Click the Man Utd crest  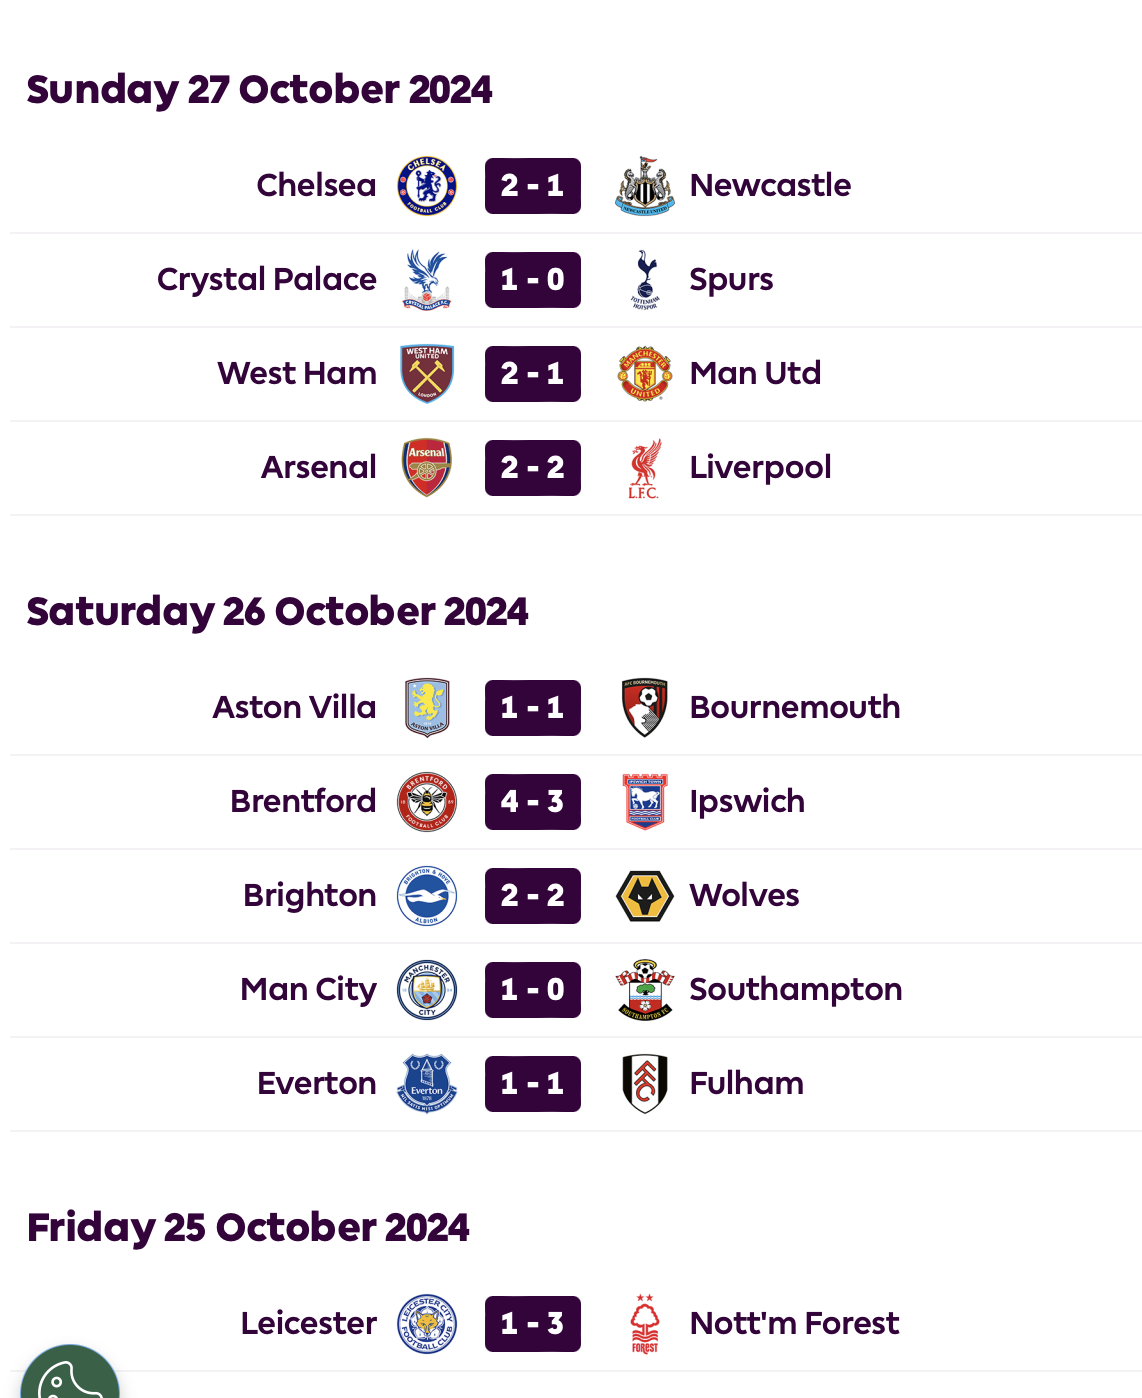(645, 374)
